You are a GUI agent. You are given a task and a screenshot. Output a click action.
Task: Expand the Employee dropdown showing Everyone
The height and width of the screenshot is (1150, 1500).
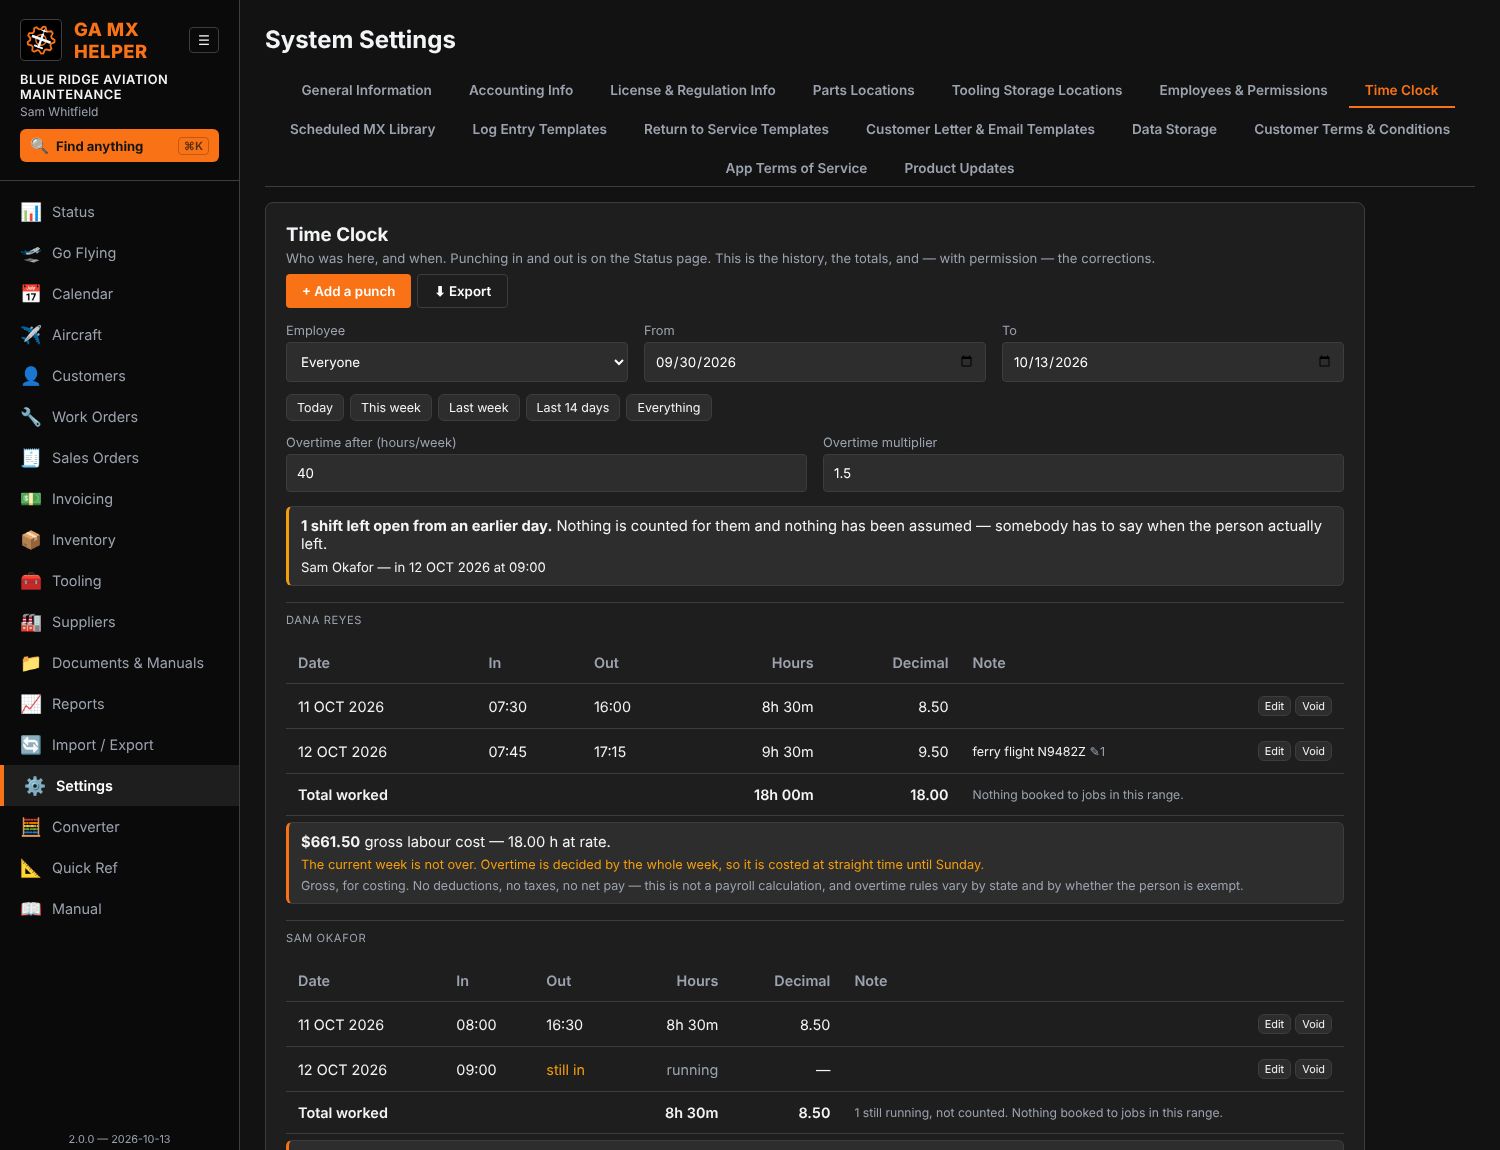(457, 362)
